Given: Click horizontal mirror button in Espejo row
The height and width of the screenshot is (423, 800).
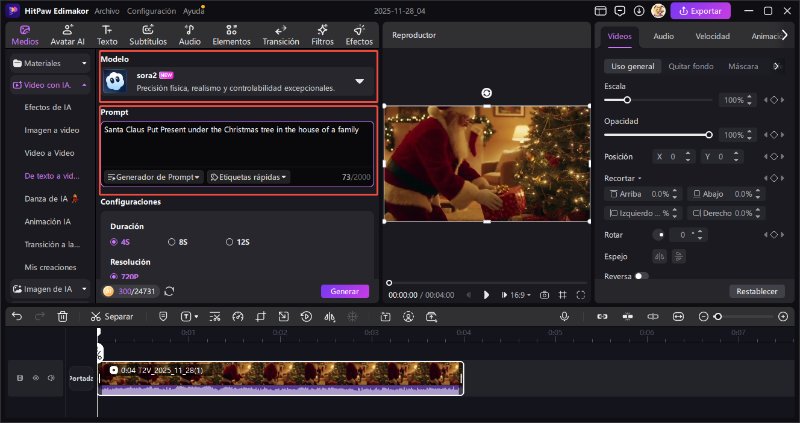Looking at the screenshot, I should [x=660, y=257].
